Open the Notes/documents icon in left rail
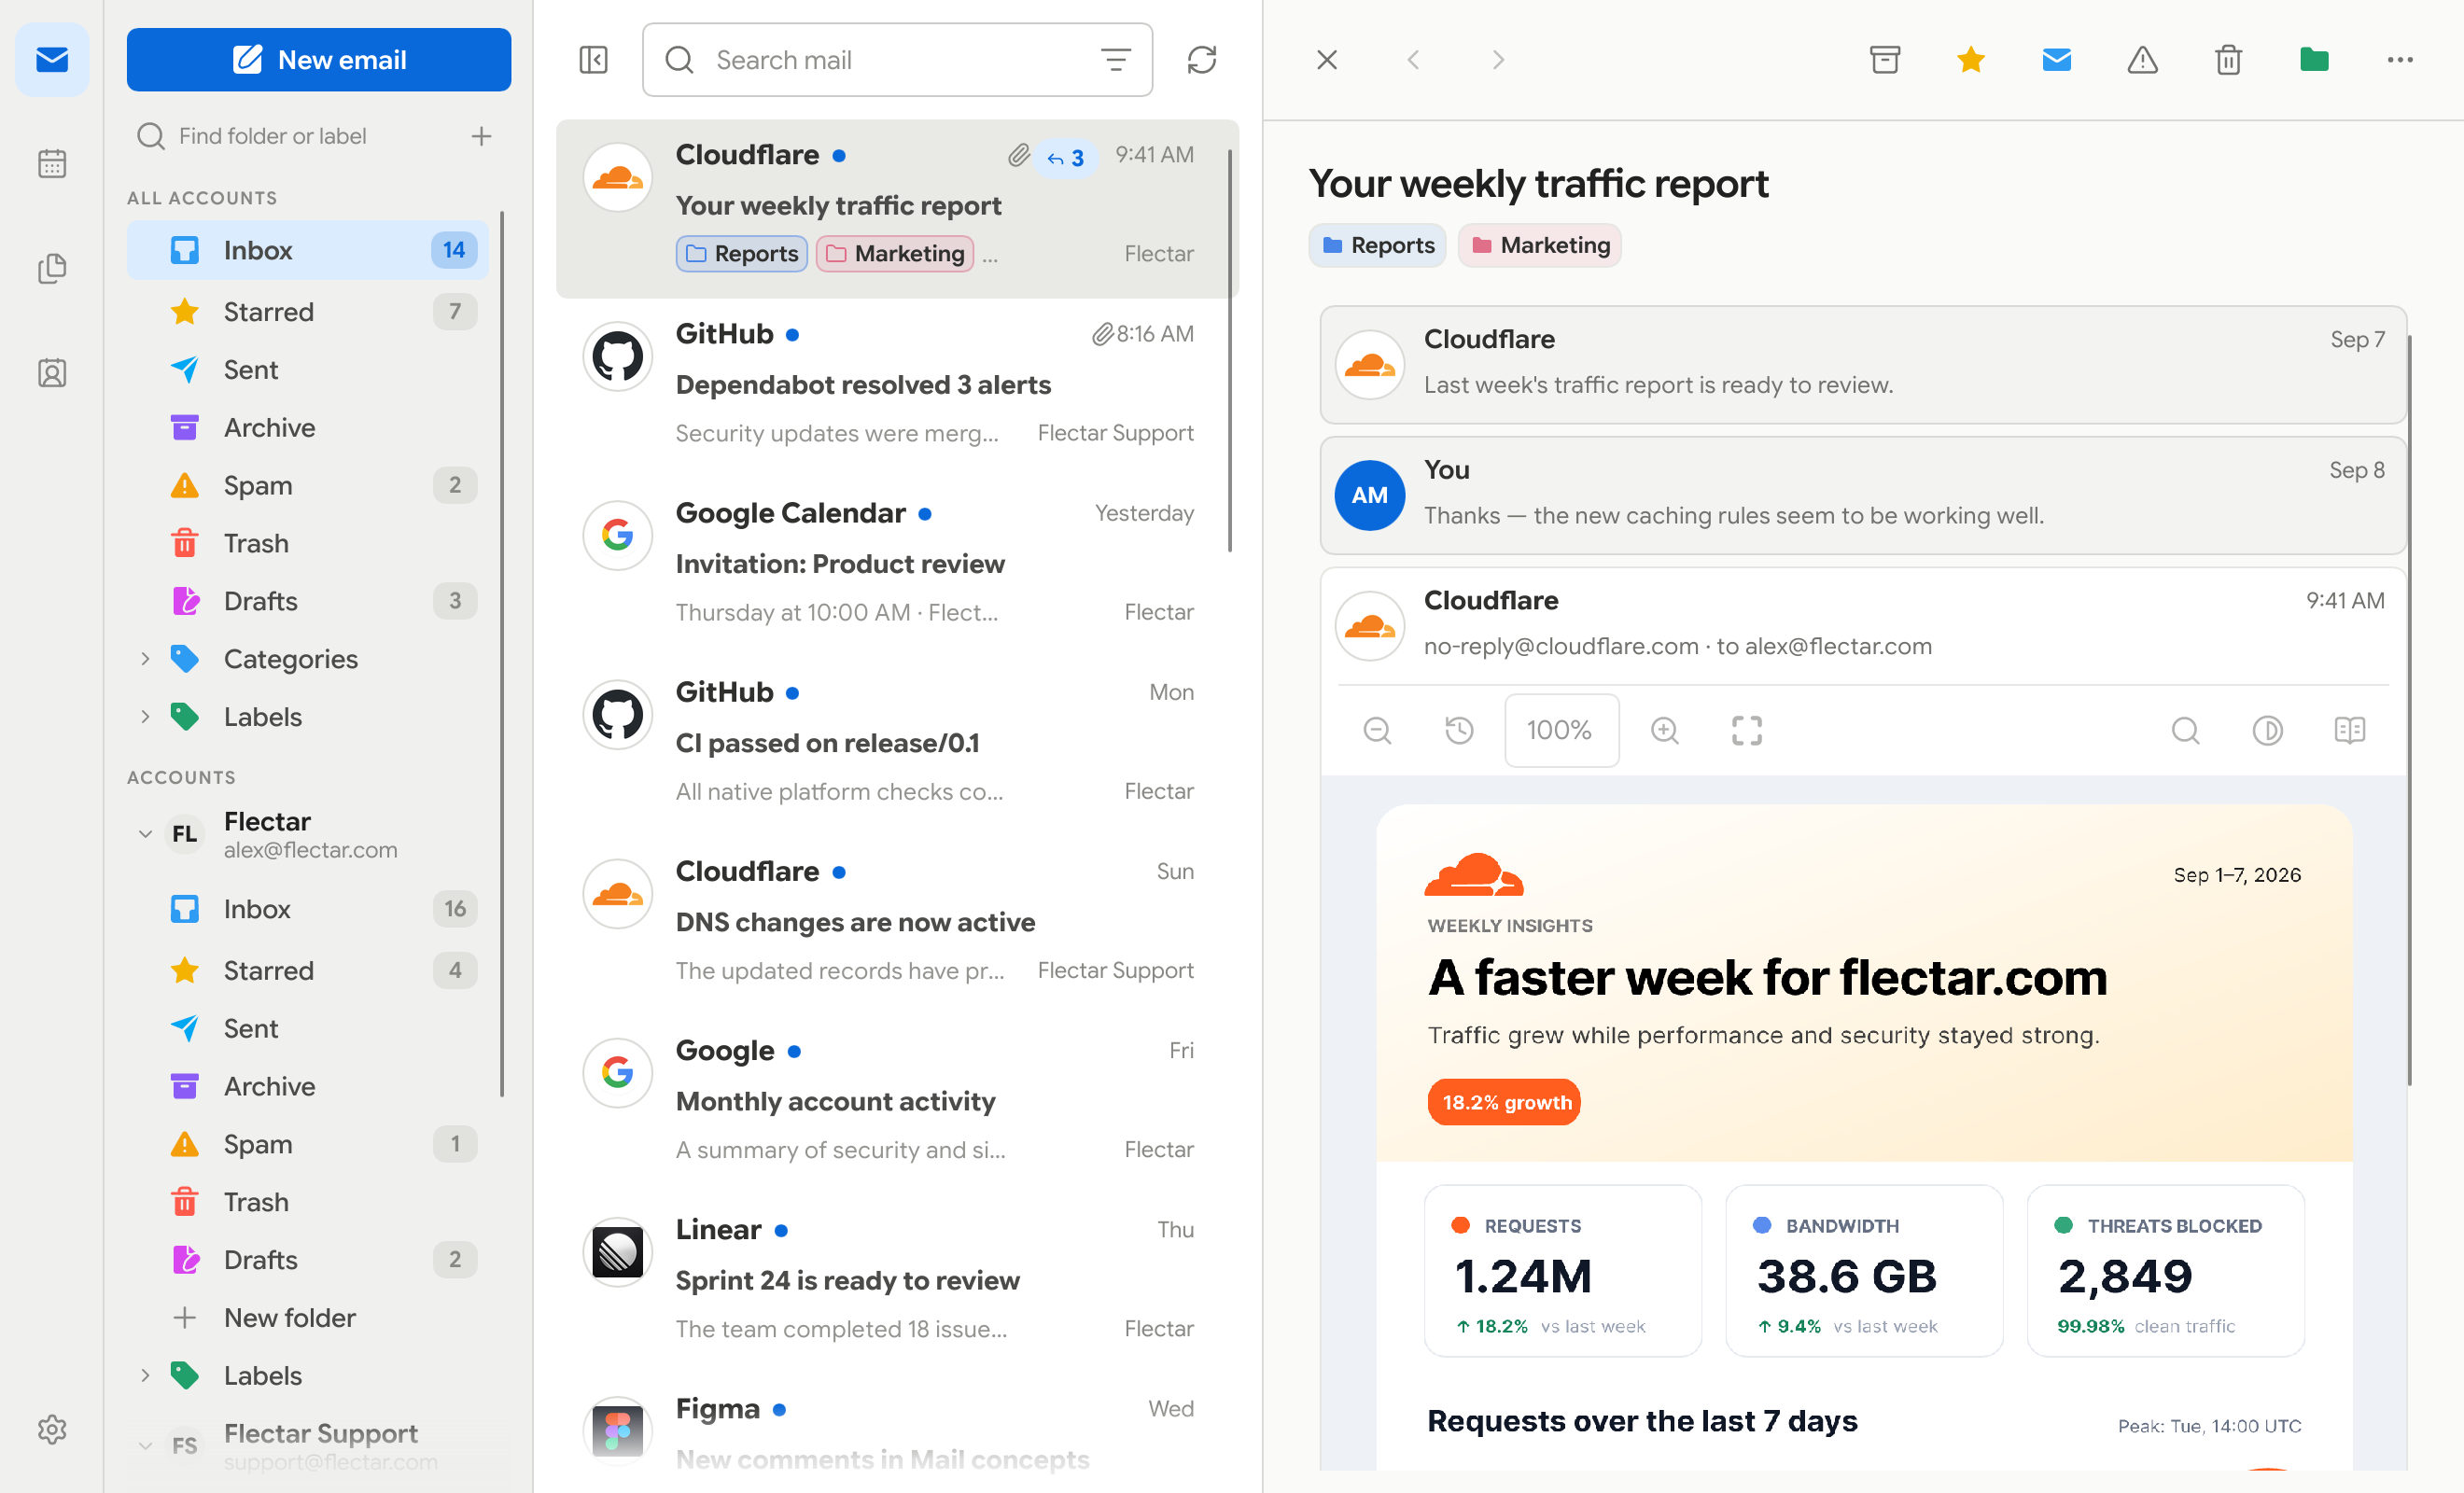The width and height of the screenshot is (2464, 1493). click(x=52, y=268)
